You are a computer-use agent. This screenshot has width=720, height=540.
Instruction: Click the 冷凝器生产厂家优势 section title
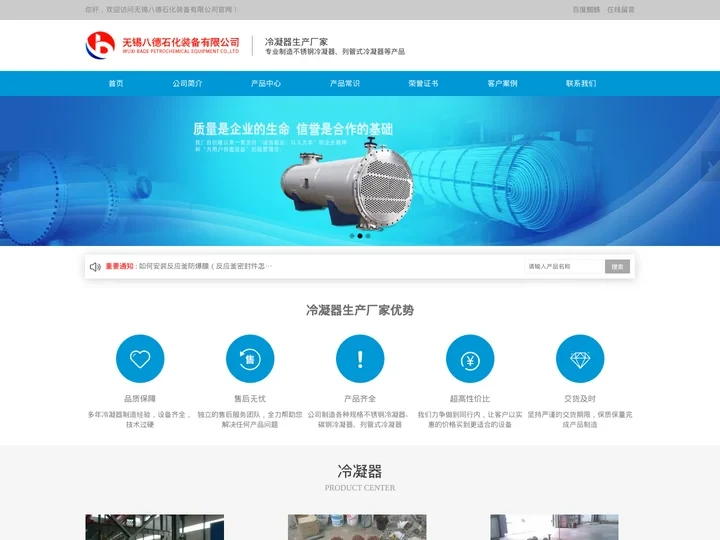(360, 310)
